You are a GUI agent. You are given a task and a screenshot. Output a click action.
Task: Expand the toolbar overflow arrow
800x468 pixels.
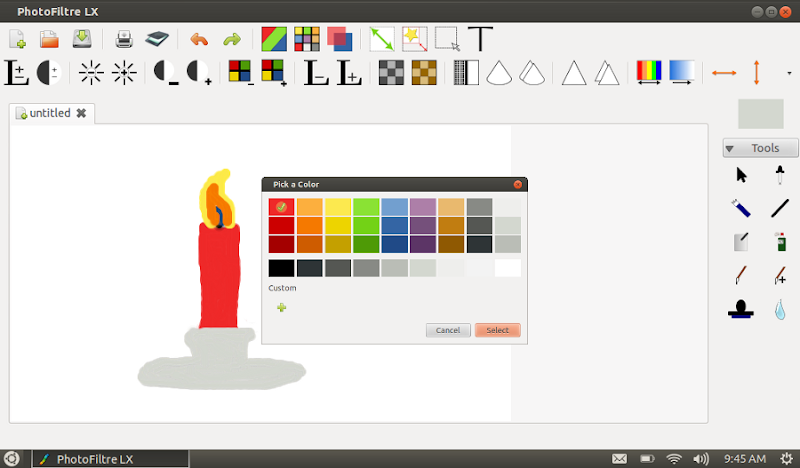pos(789,73)
